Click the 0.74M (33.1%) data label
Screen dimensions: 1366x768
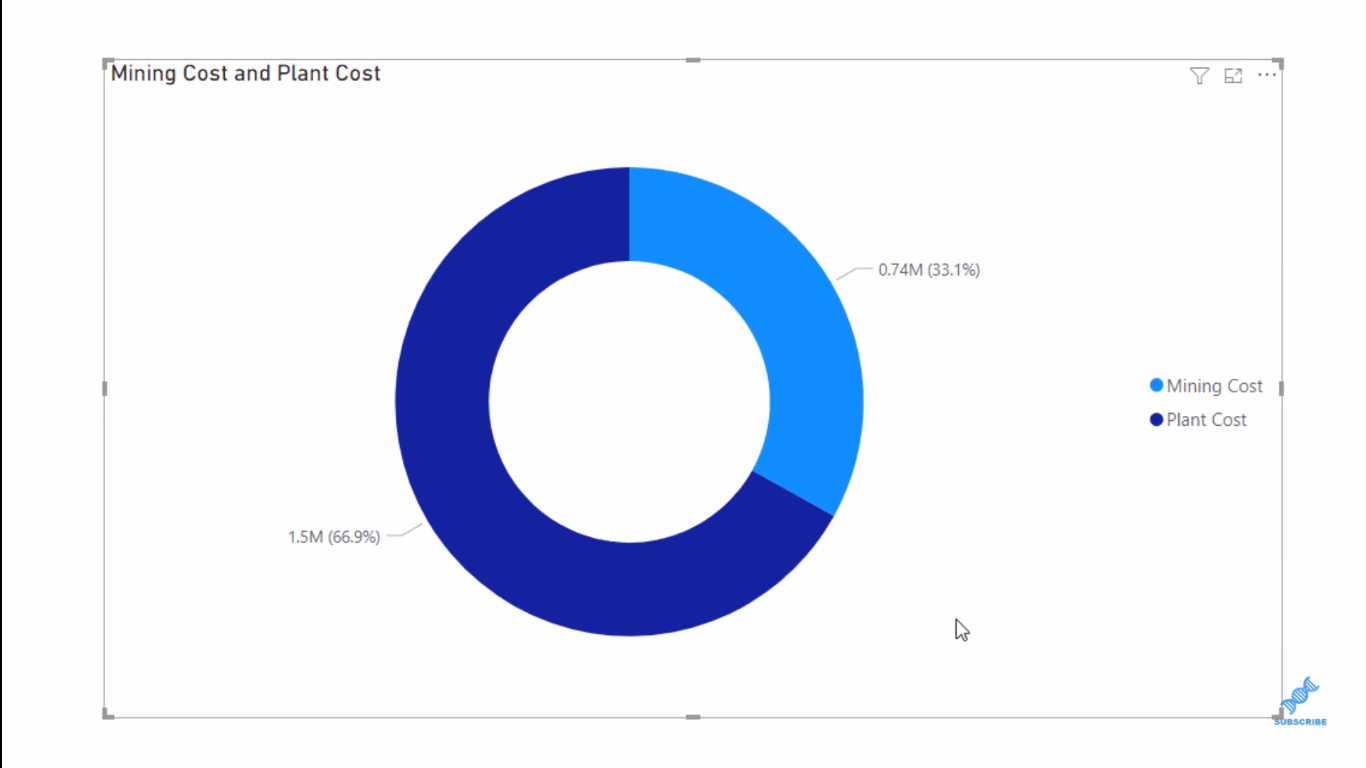click(929, 270)
